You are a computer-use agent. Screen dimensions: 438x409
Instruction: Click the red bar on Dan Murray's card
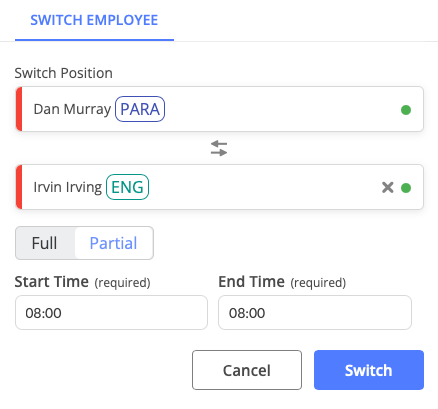pos(19,109)
